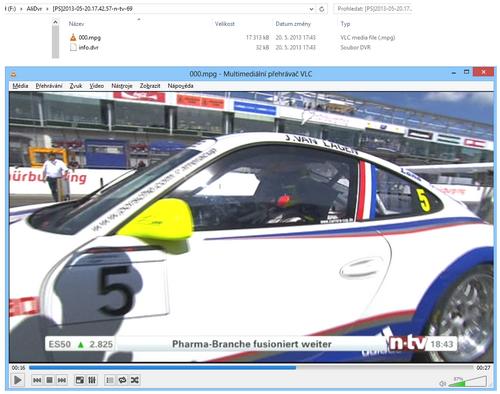Open the Zvuk menu

click(76, 86)
